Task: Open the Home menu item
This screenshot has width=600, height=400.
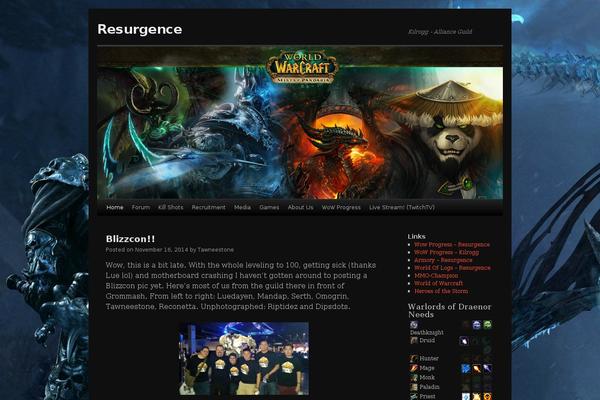Action: (x=115, y=207)
